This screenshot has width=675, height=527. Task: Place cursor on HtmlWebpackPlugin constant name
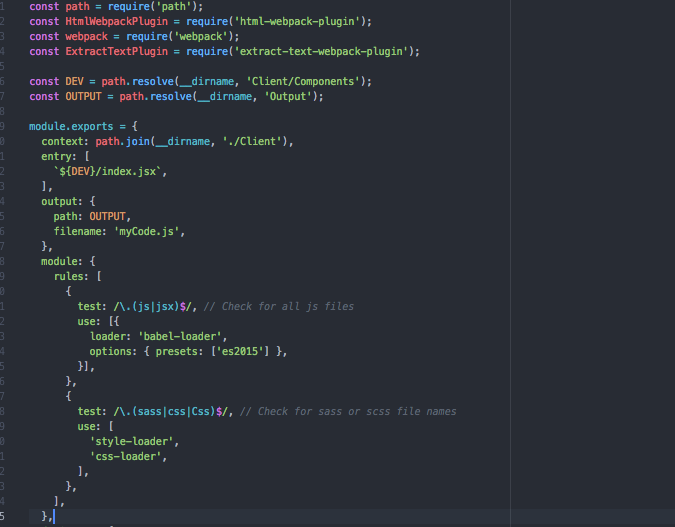[x=117, y=22]
